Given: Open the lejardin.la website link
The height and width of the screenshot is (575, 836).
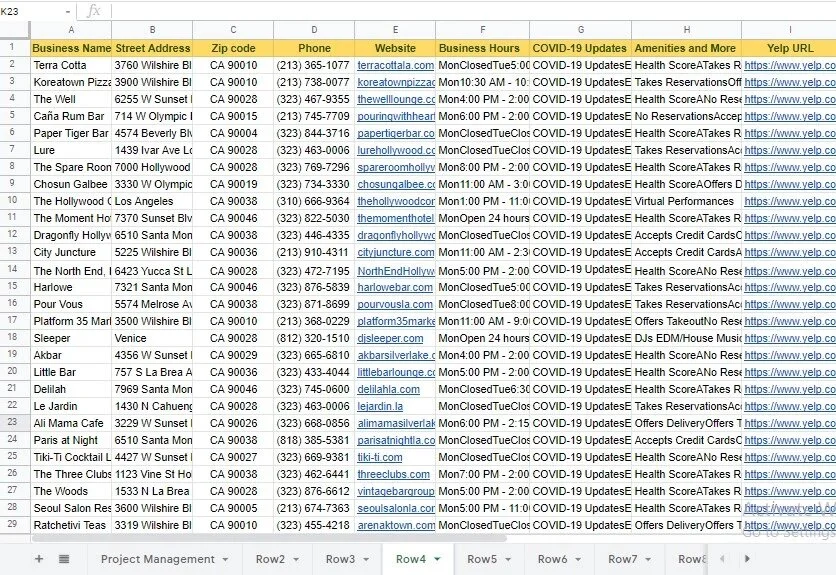Looking at the screenshot, I should click(x=380, y=406).
